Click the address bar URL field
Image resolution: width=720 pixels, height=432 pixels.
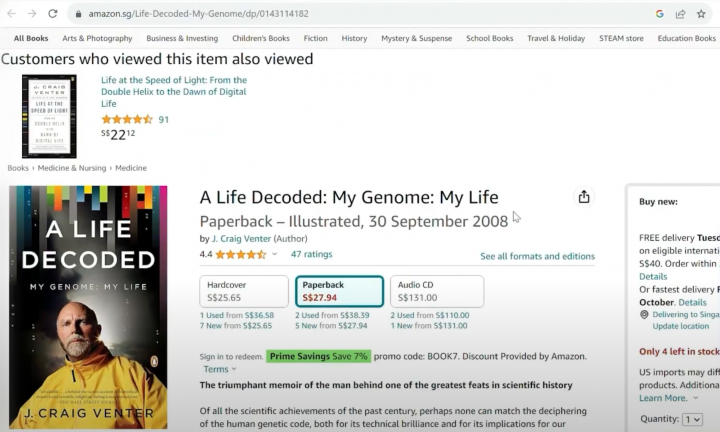[300, 14]
